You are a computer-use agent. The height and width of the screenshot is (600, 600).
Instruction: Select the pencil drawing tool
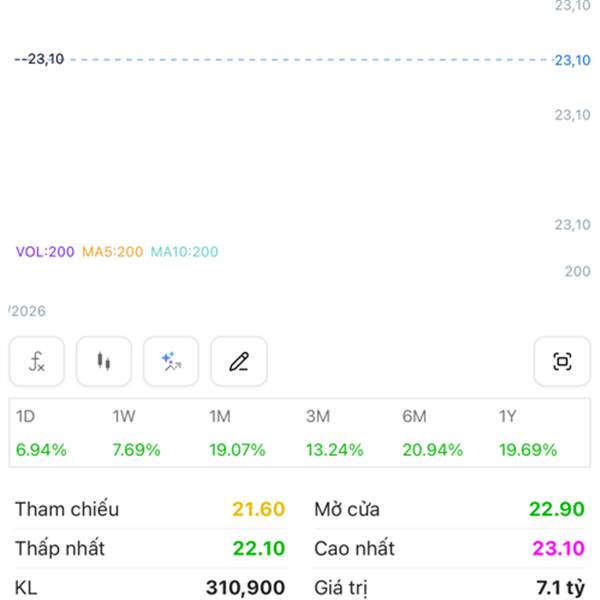pyautogui.click(x=238, y=362)
